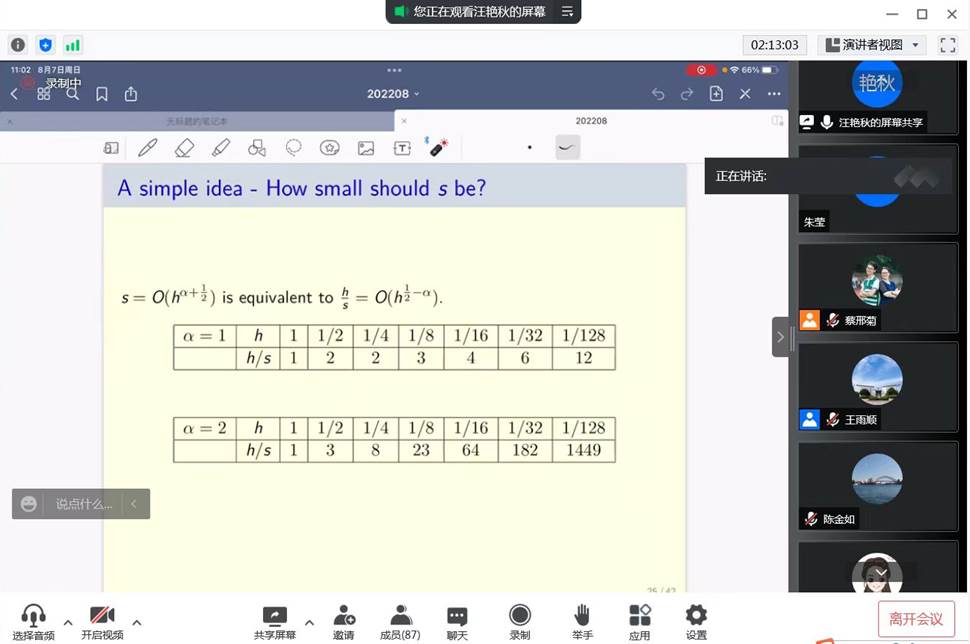Screen dimensions: 970x644
Task: Click the Invite icon in meeting toolbar
Action: pyautogui.click(x=344, y=621)
